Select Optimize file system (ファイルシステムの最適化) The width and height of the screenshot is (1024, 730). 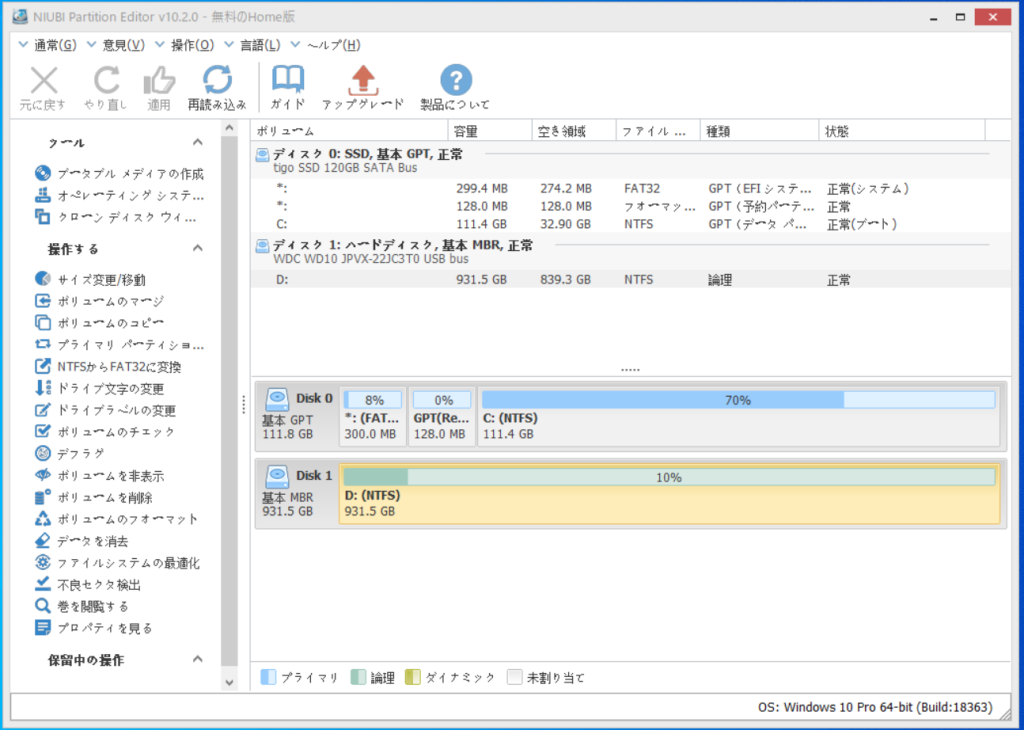[x=117, y=562]
